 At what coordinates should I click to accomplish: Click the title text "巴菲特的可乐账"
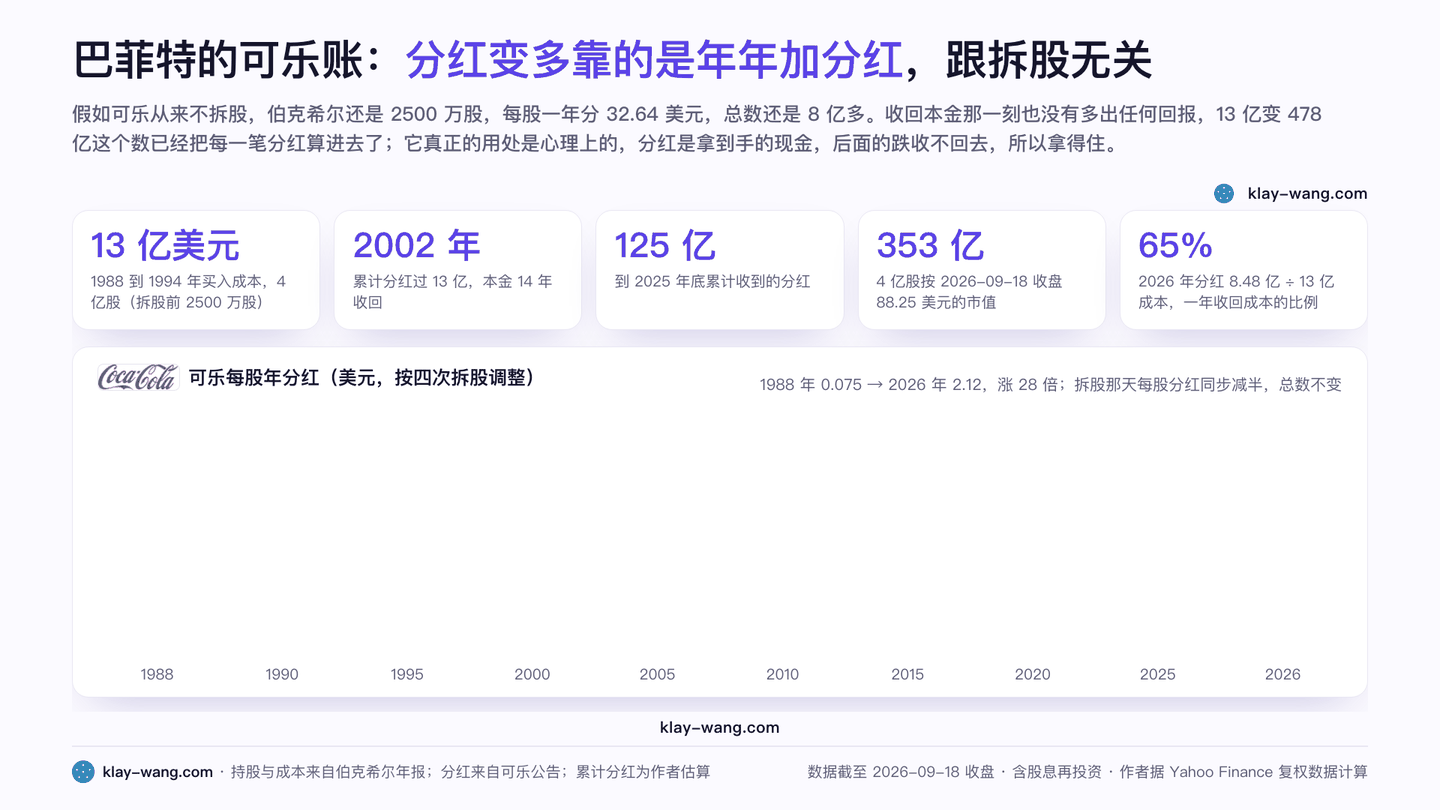tap(220, 61)
